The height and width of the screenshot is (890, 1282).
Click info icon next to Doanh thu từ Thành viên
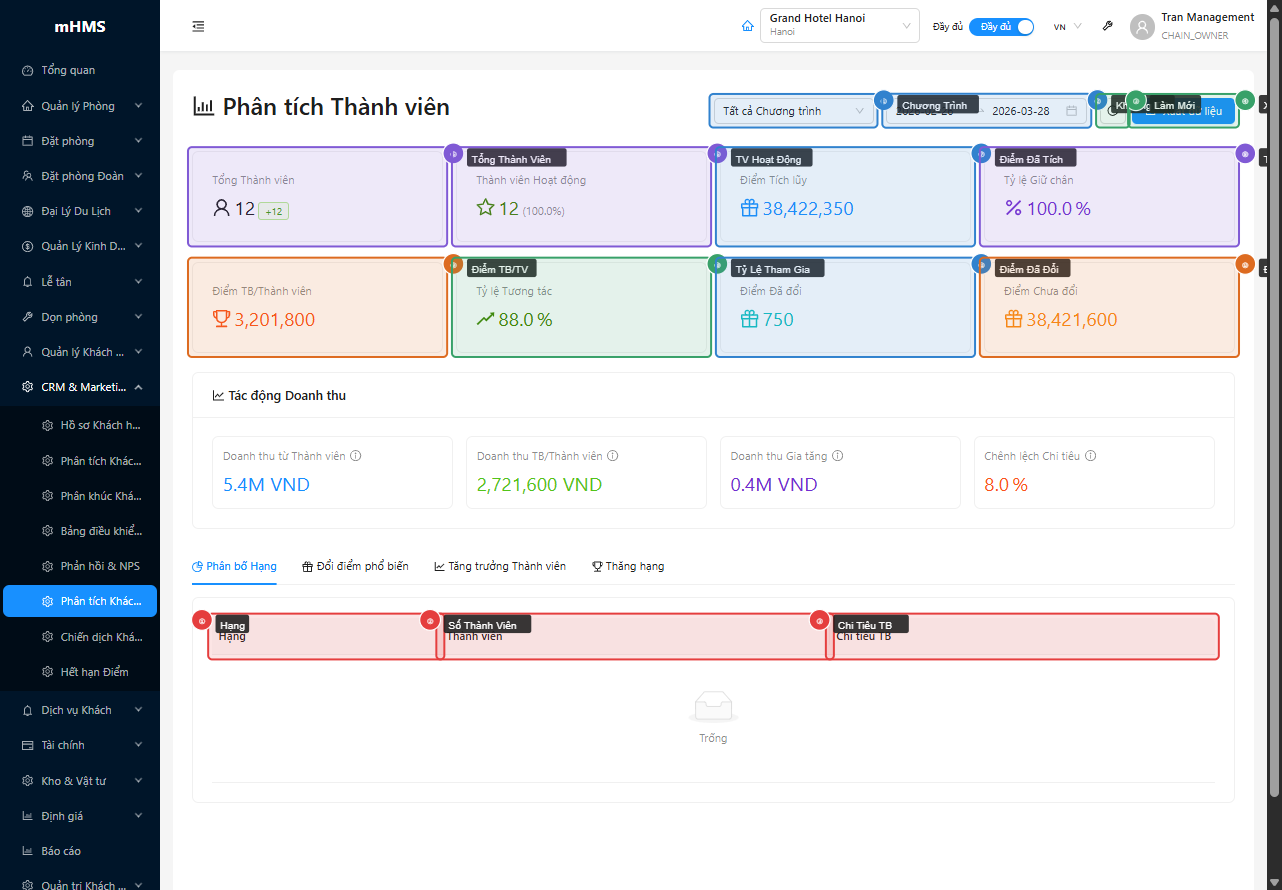(x=356, y=456)
